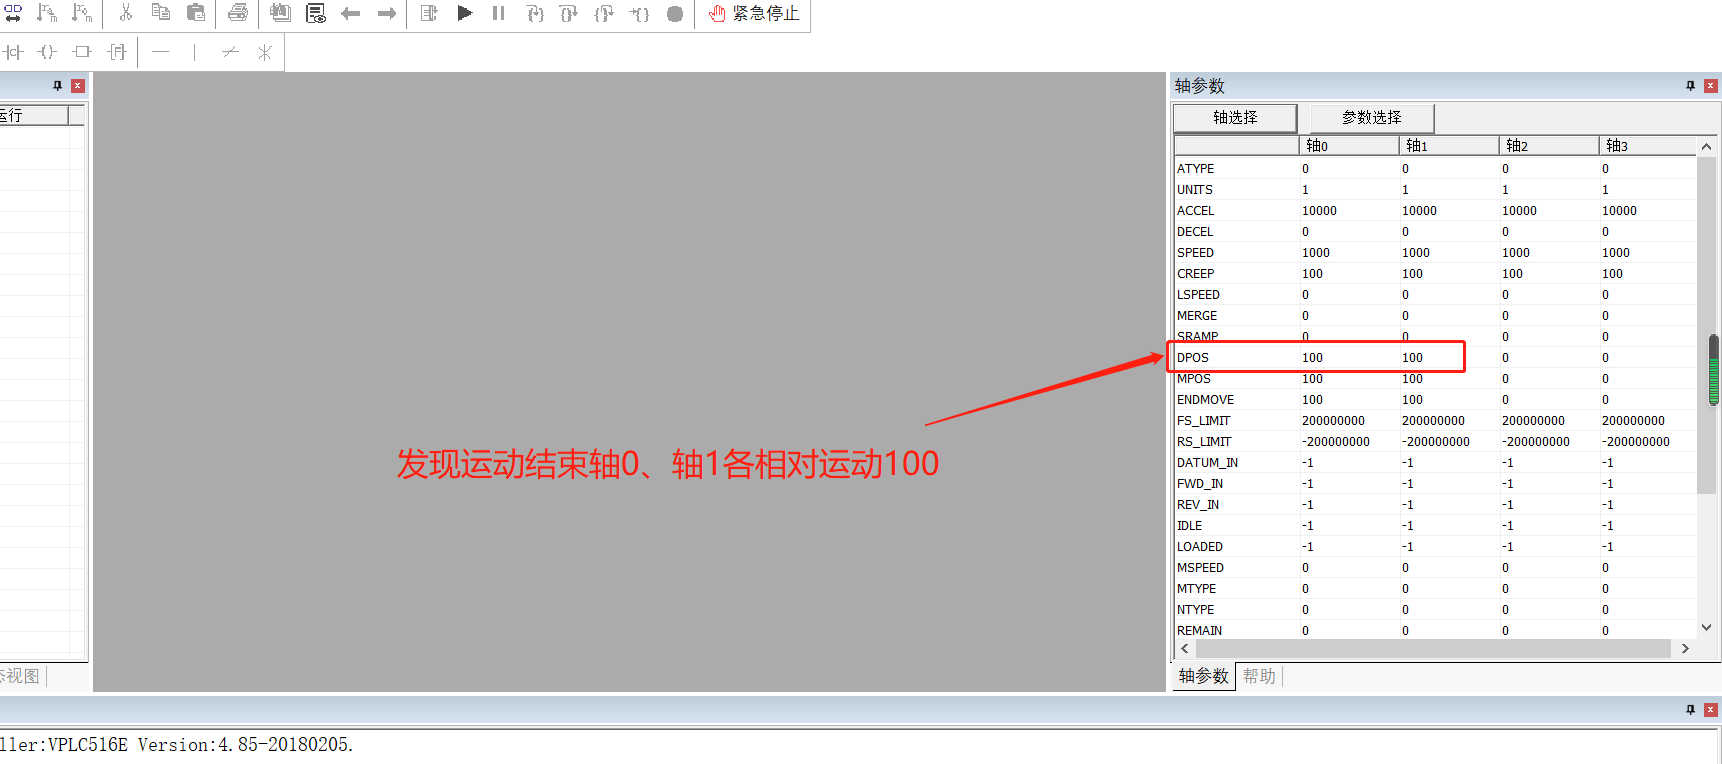Click the Cut scissors icon
This screenshot has height=764, width=1722.
(x=126, y=13)
